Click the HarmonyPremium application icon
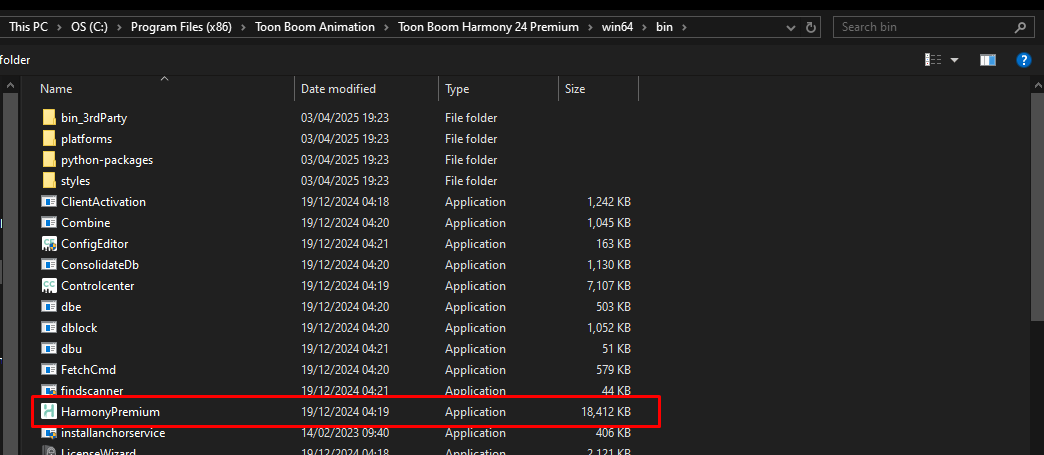The width and height of the screenshot is (1044, 455). coord(49,412)
